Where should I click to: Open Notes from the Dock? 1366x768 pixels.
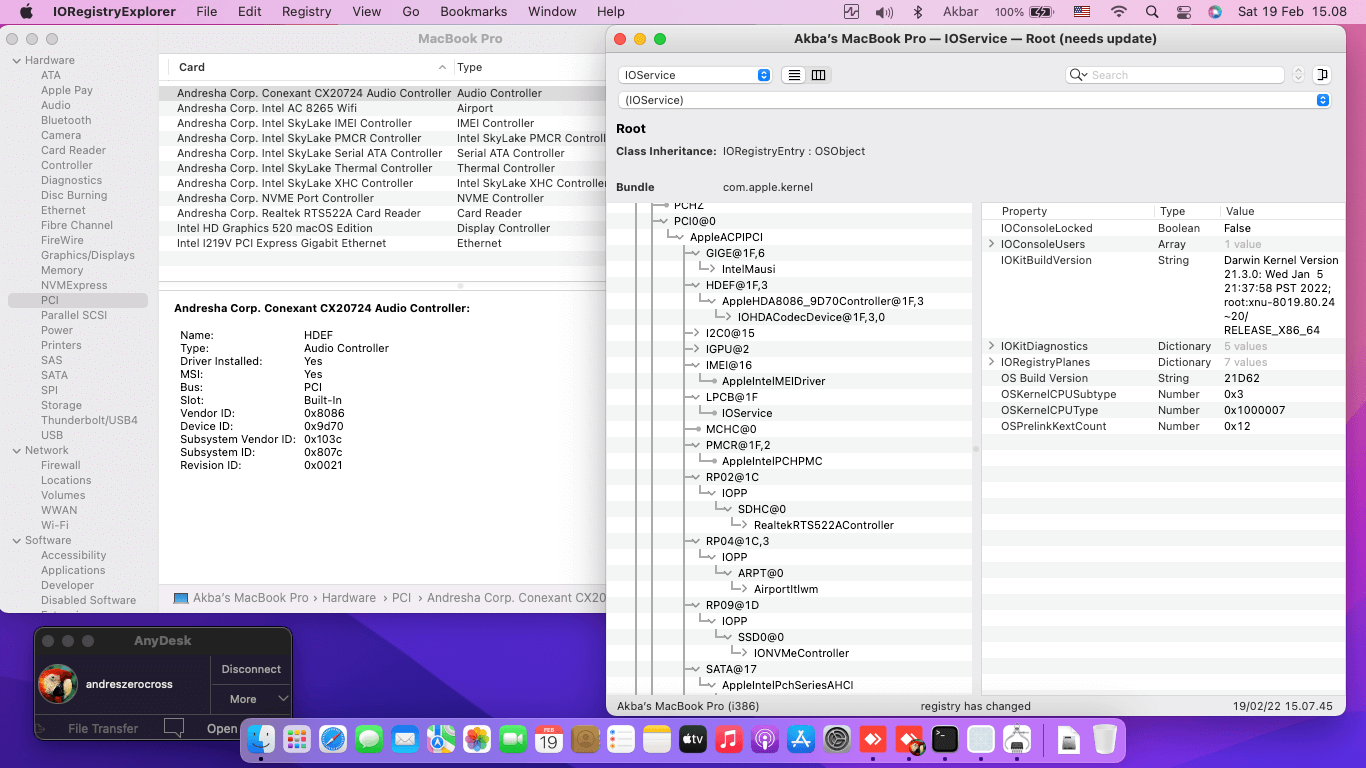657,739
